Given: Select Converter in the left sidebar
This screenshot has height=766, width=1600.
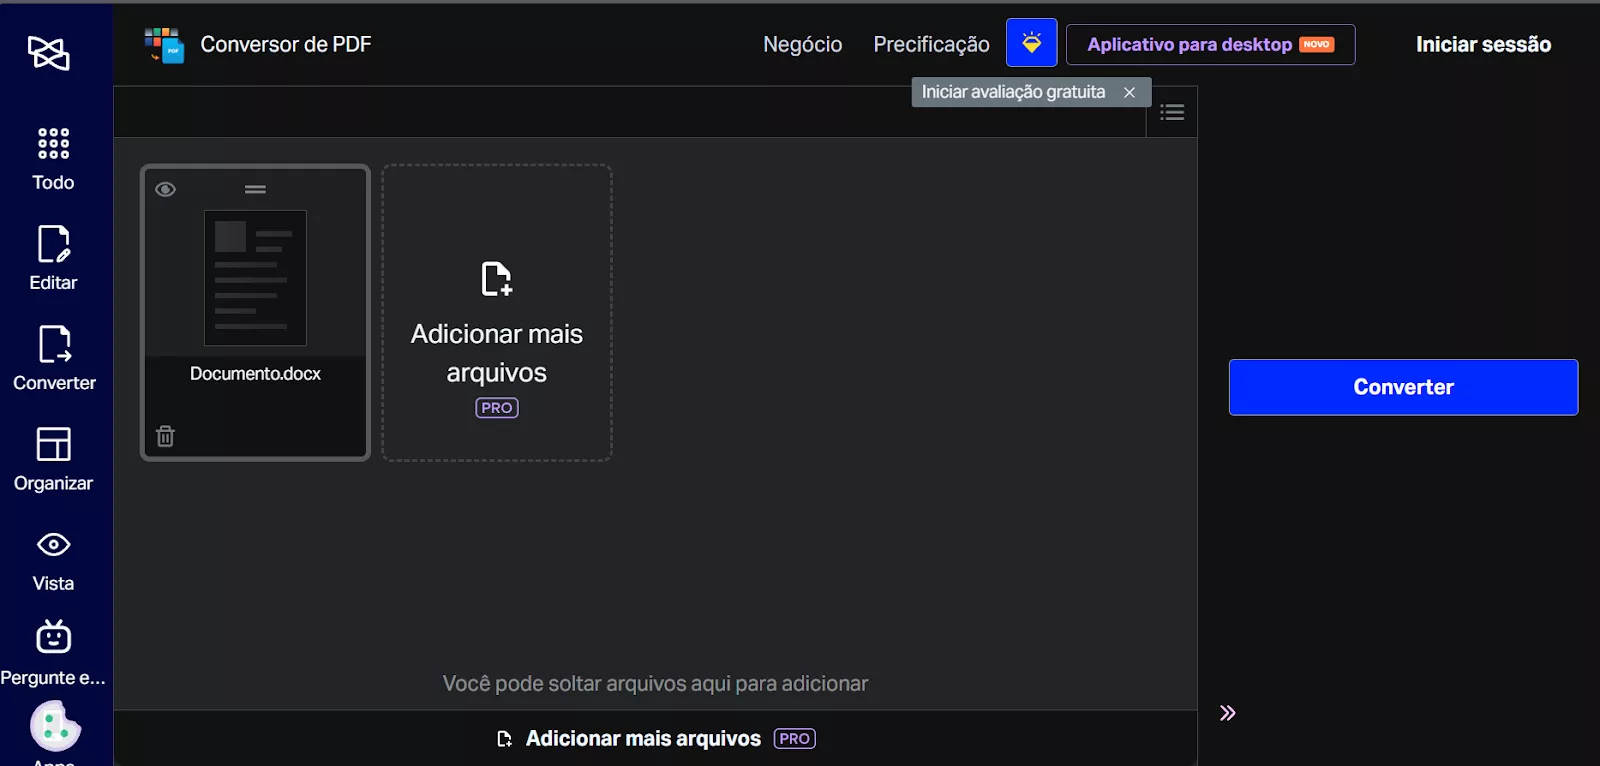Looking at the screenshot, I should coord(54,358).
